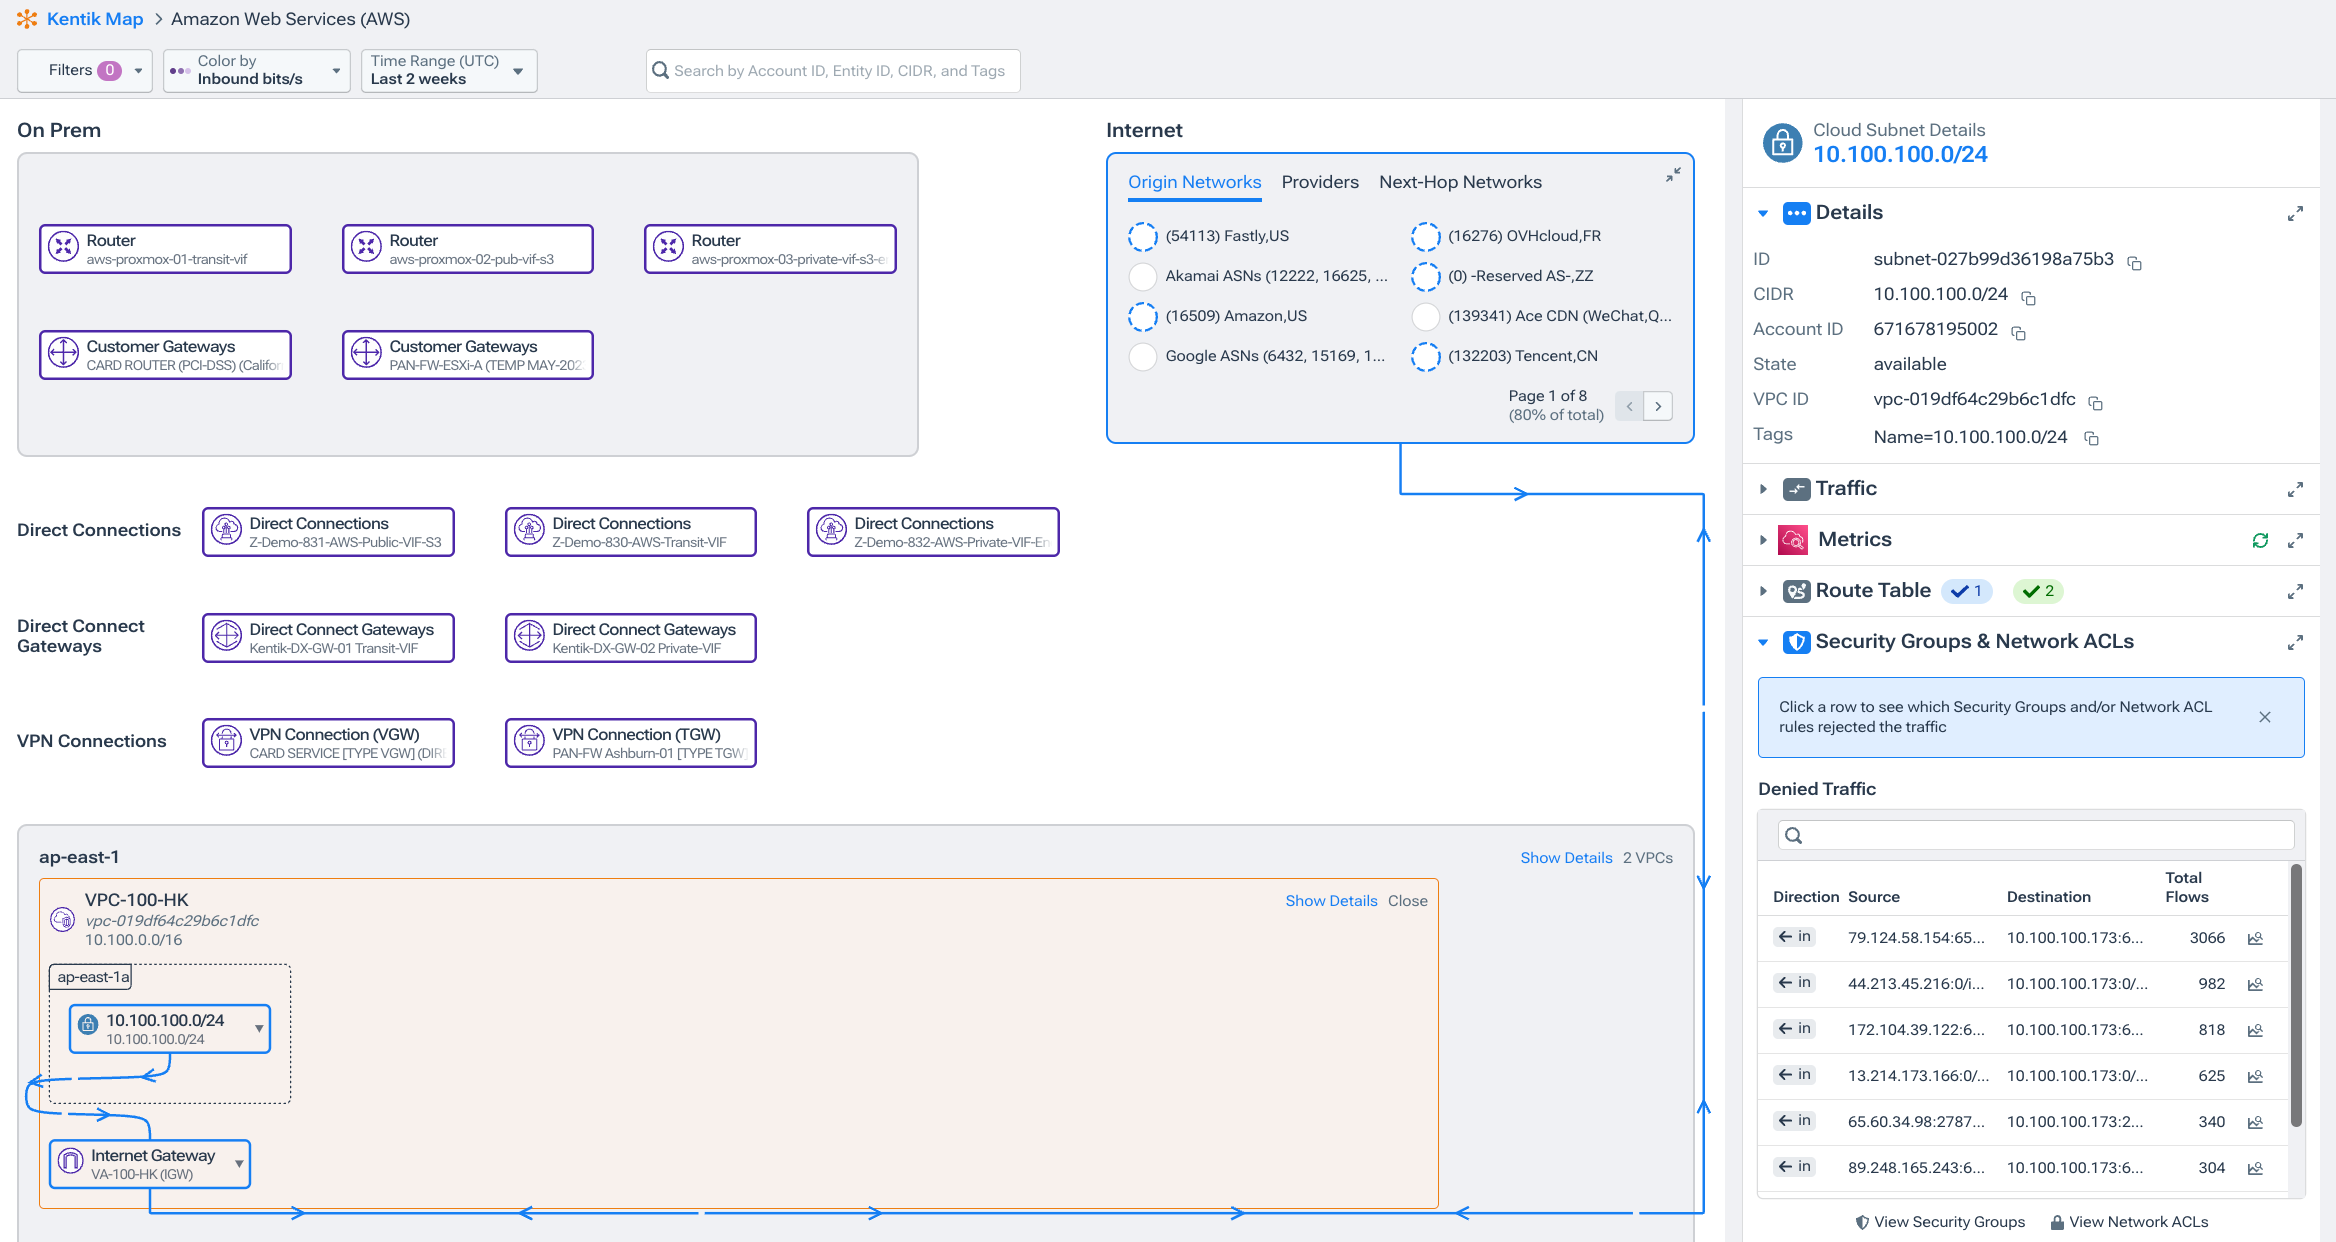Click the Cloud Subnet Details lock icon

pos(1782,143)
